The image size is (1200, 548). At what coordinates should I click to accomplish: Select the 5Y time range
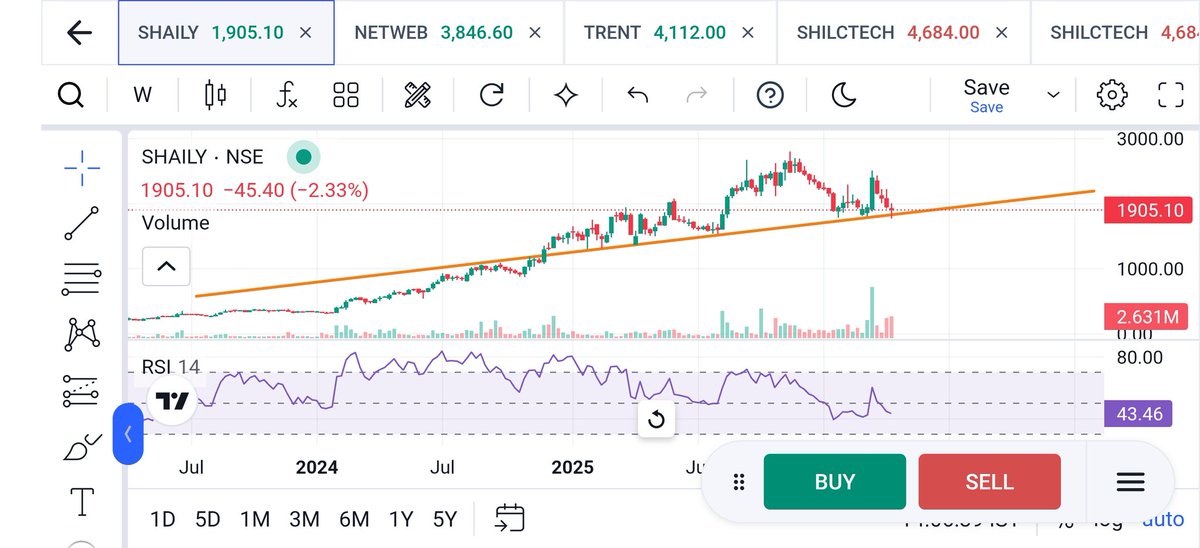coord(445,520)
